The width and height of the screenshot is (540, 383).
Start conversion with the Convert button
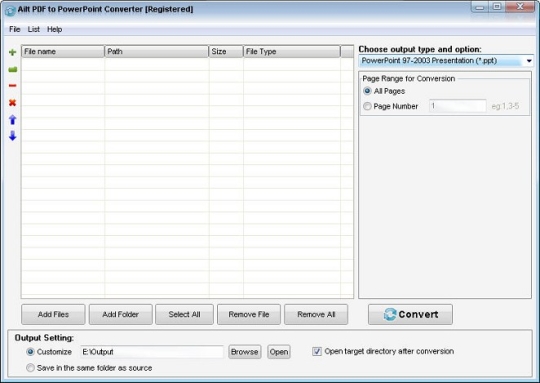[x=410, y=314]
